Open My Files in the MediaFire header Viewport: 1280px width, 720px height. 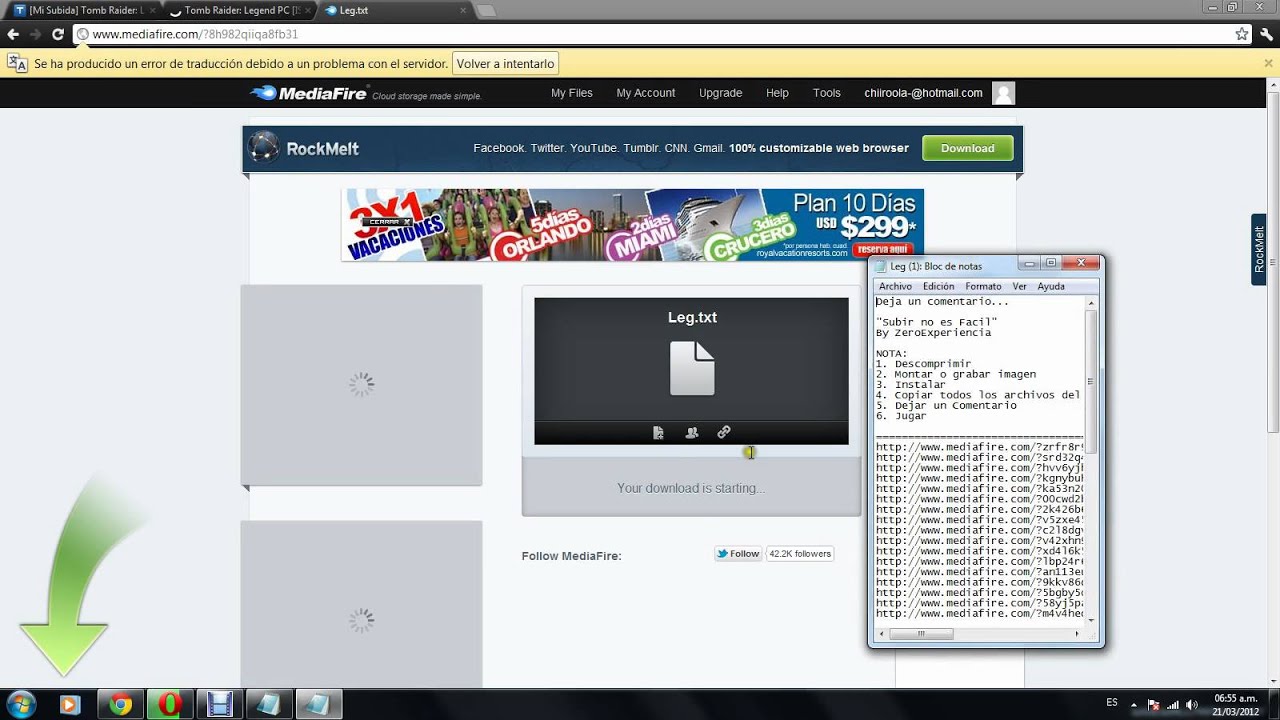tap(572, 93)
